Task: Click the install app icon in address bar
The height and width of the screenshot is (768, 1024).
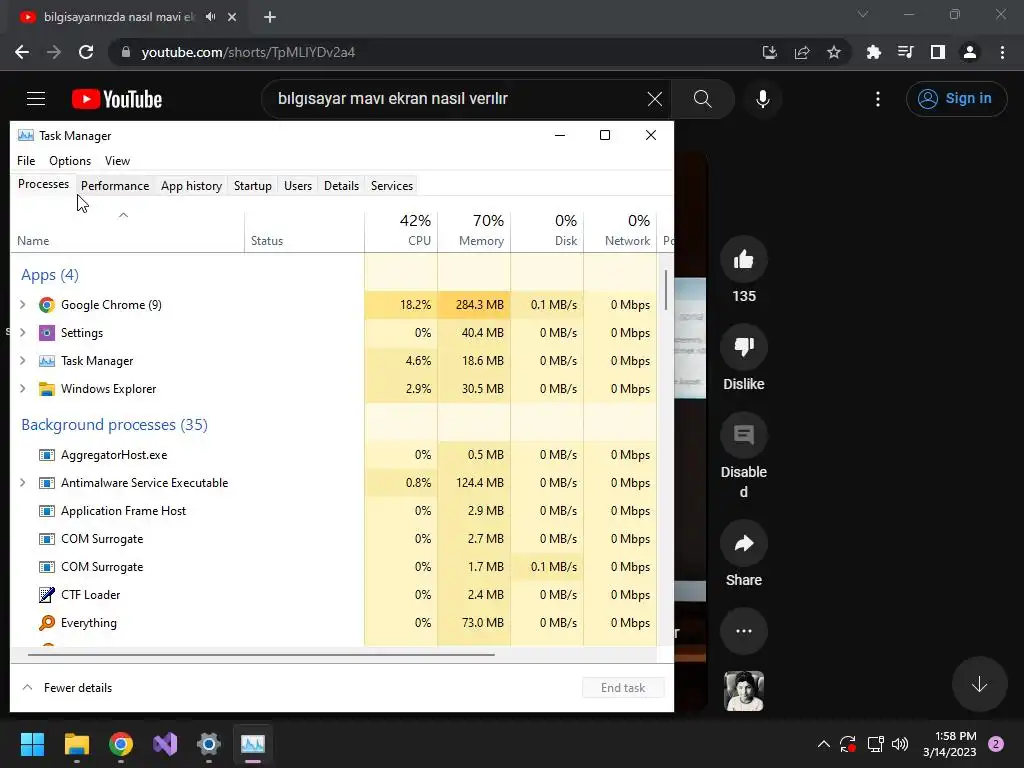Action: click(770, 52)
